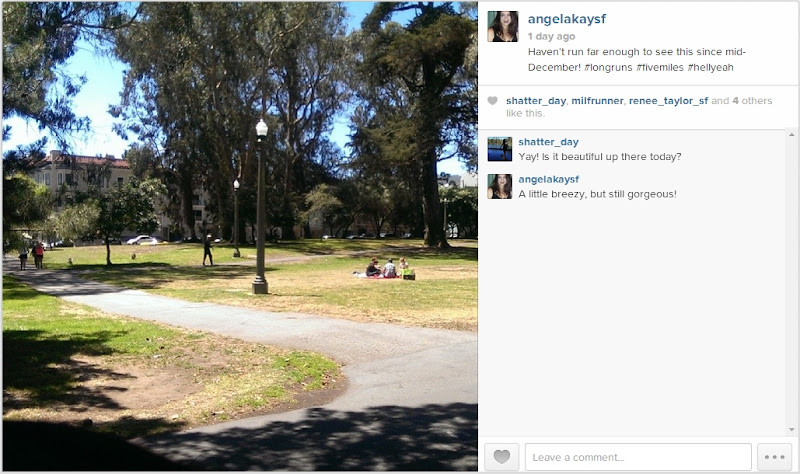Open the #hellyeah hashtag

point(710,67)
